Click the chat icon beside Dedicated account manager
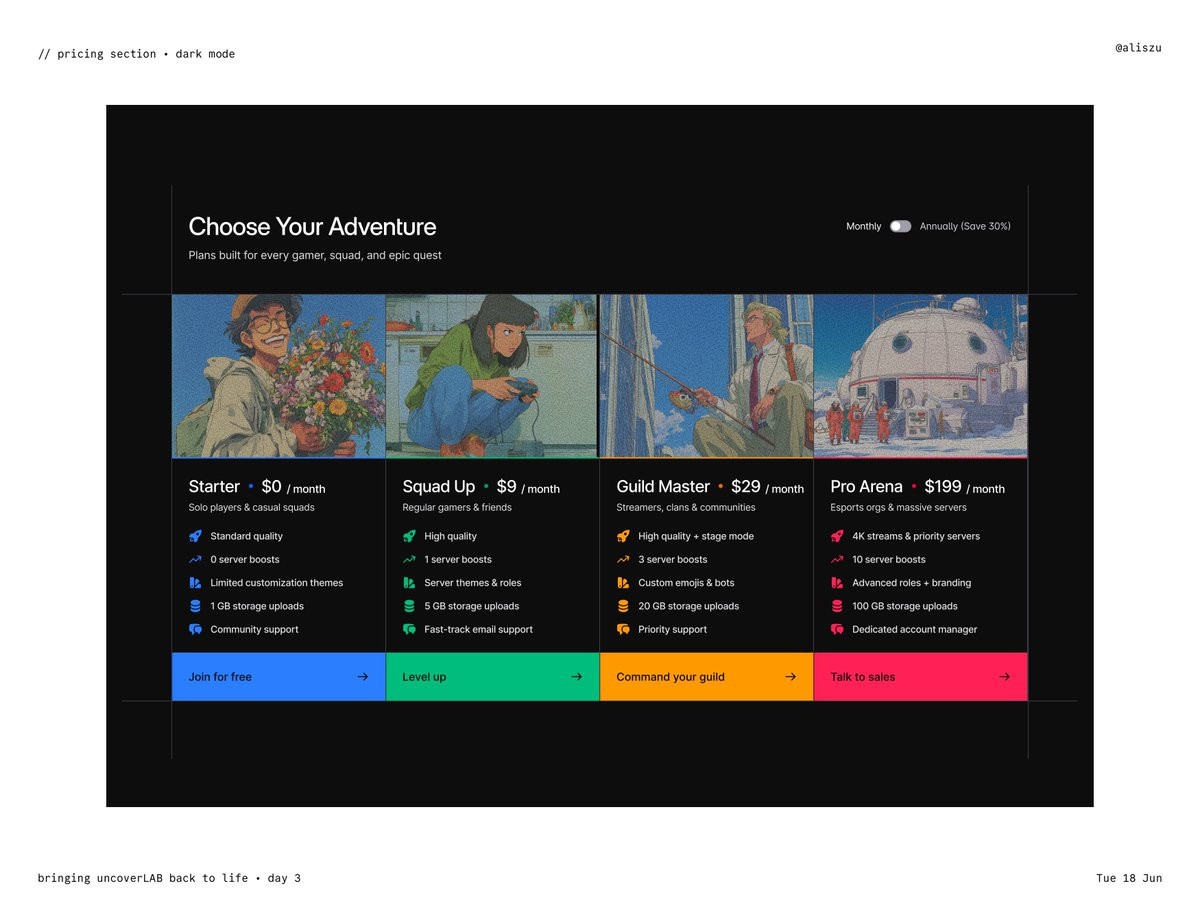Viewport: 1200px width, 912px height. (837, 629)
